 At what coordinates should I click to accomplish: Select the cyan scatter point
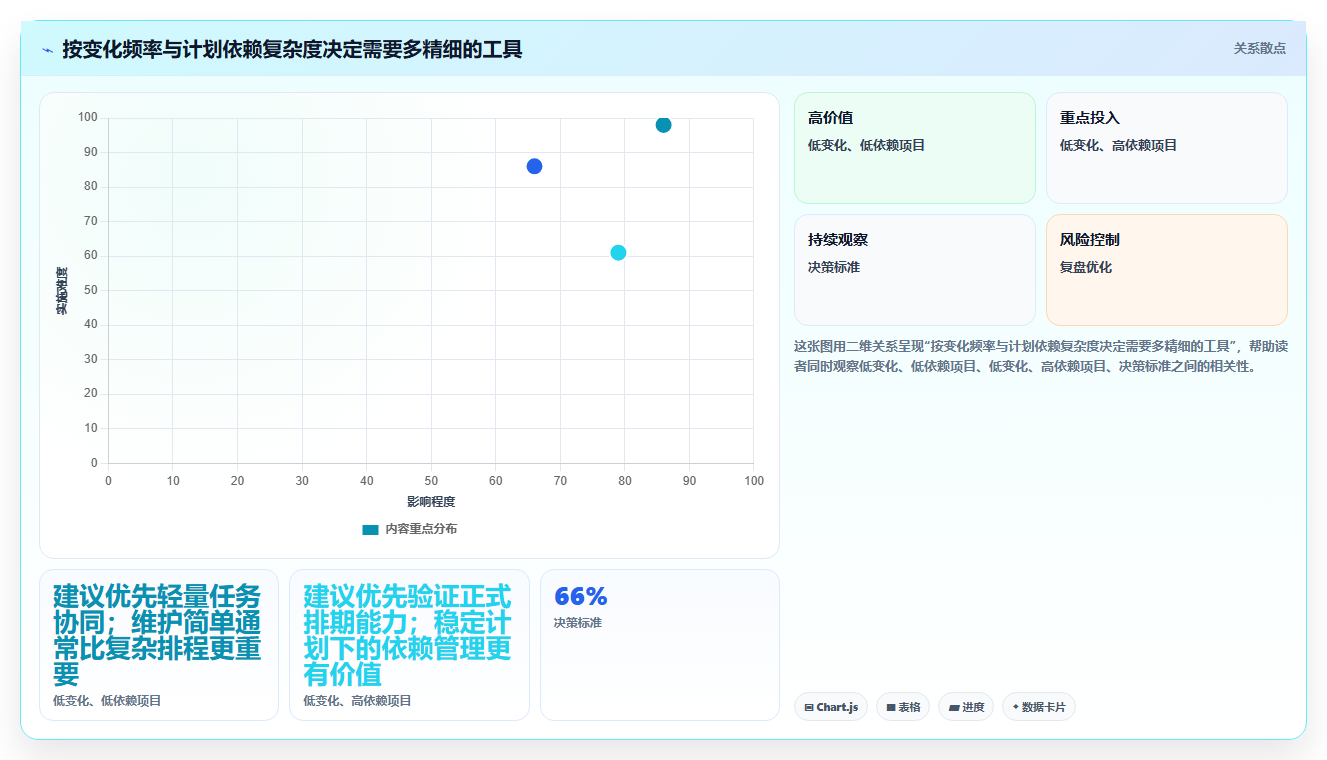pyautogui.click(x=618, y=253)
